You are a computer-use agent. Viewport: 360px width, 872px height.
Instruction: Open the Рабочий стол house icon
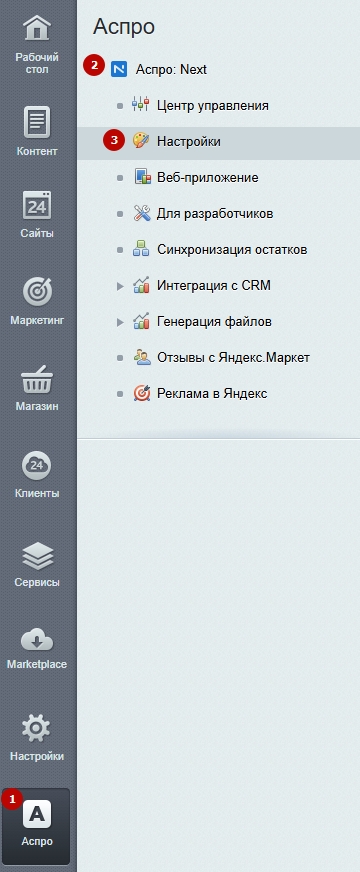pyautogui.click(x=37, y=28)
